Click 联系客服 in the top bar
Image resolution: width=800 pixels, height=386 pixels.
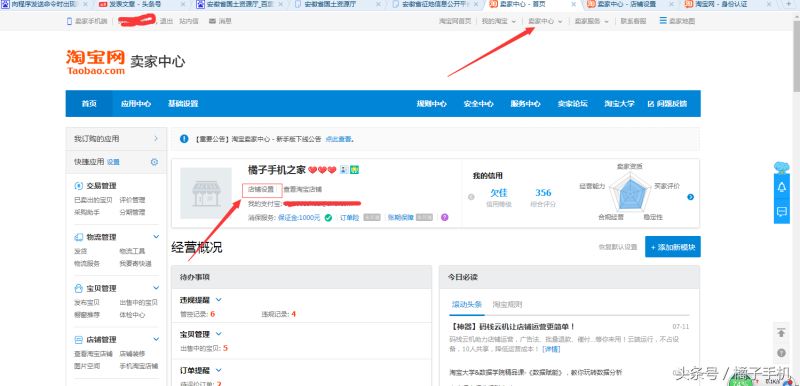pyautogui.click(x=634, y=21)
